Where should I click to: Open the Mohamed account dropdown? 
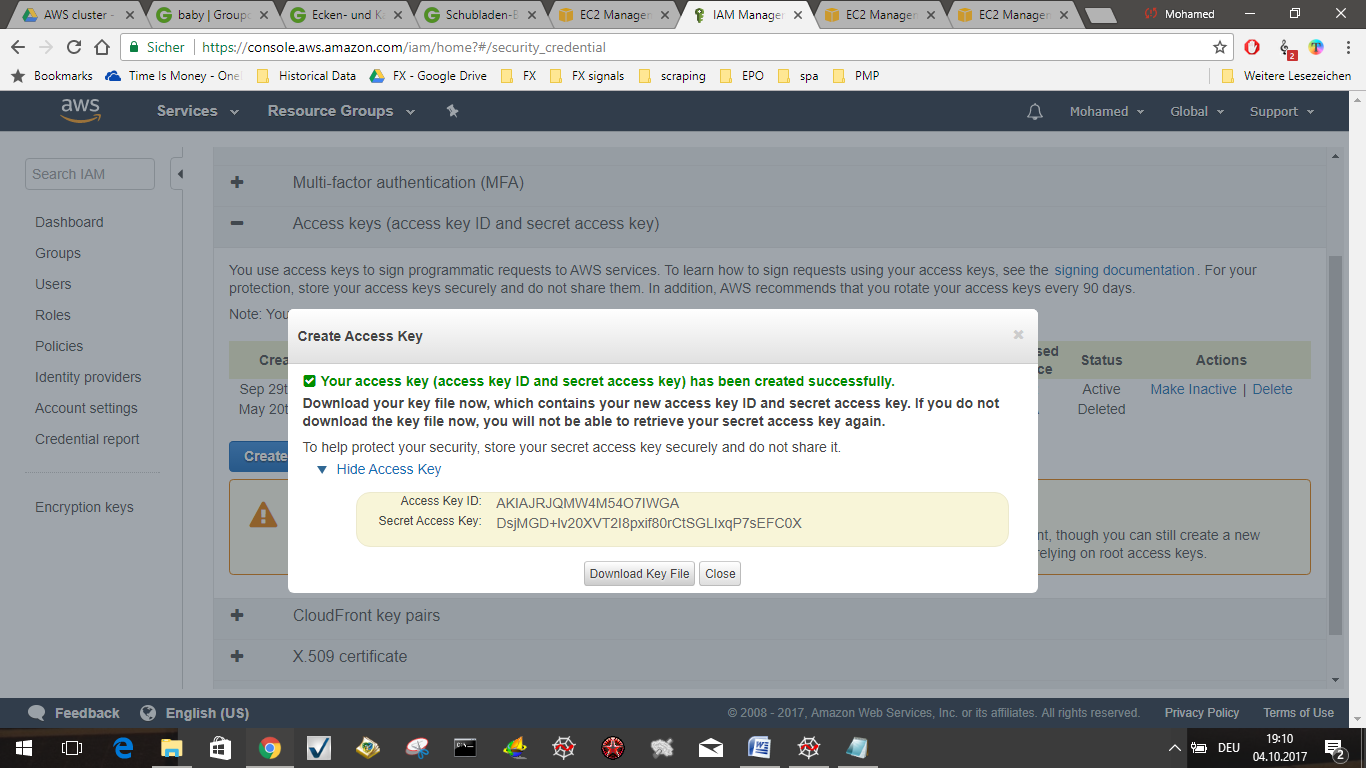pyautogui.click(x=1106, y=112)
